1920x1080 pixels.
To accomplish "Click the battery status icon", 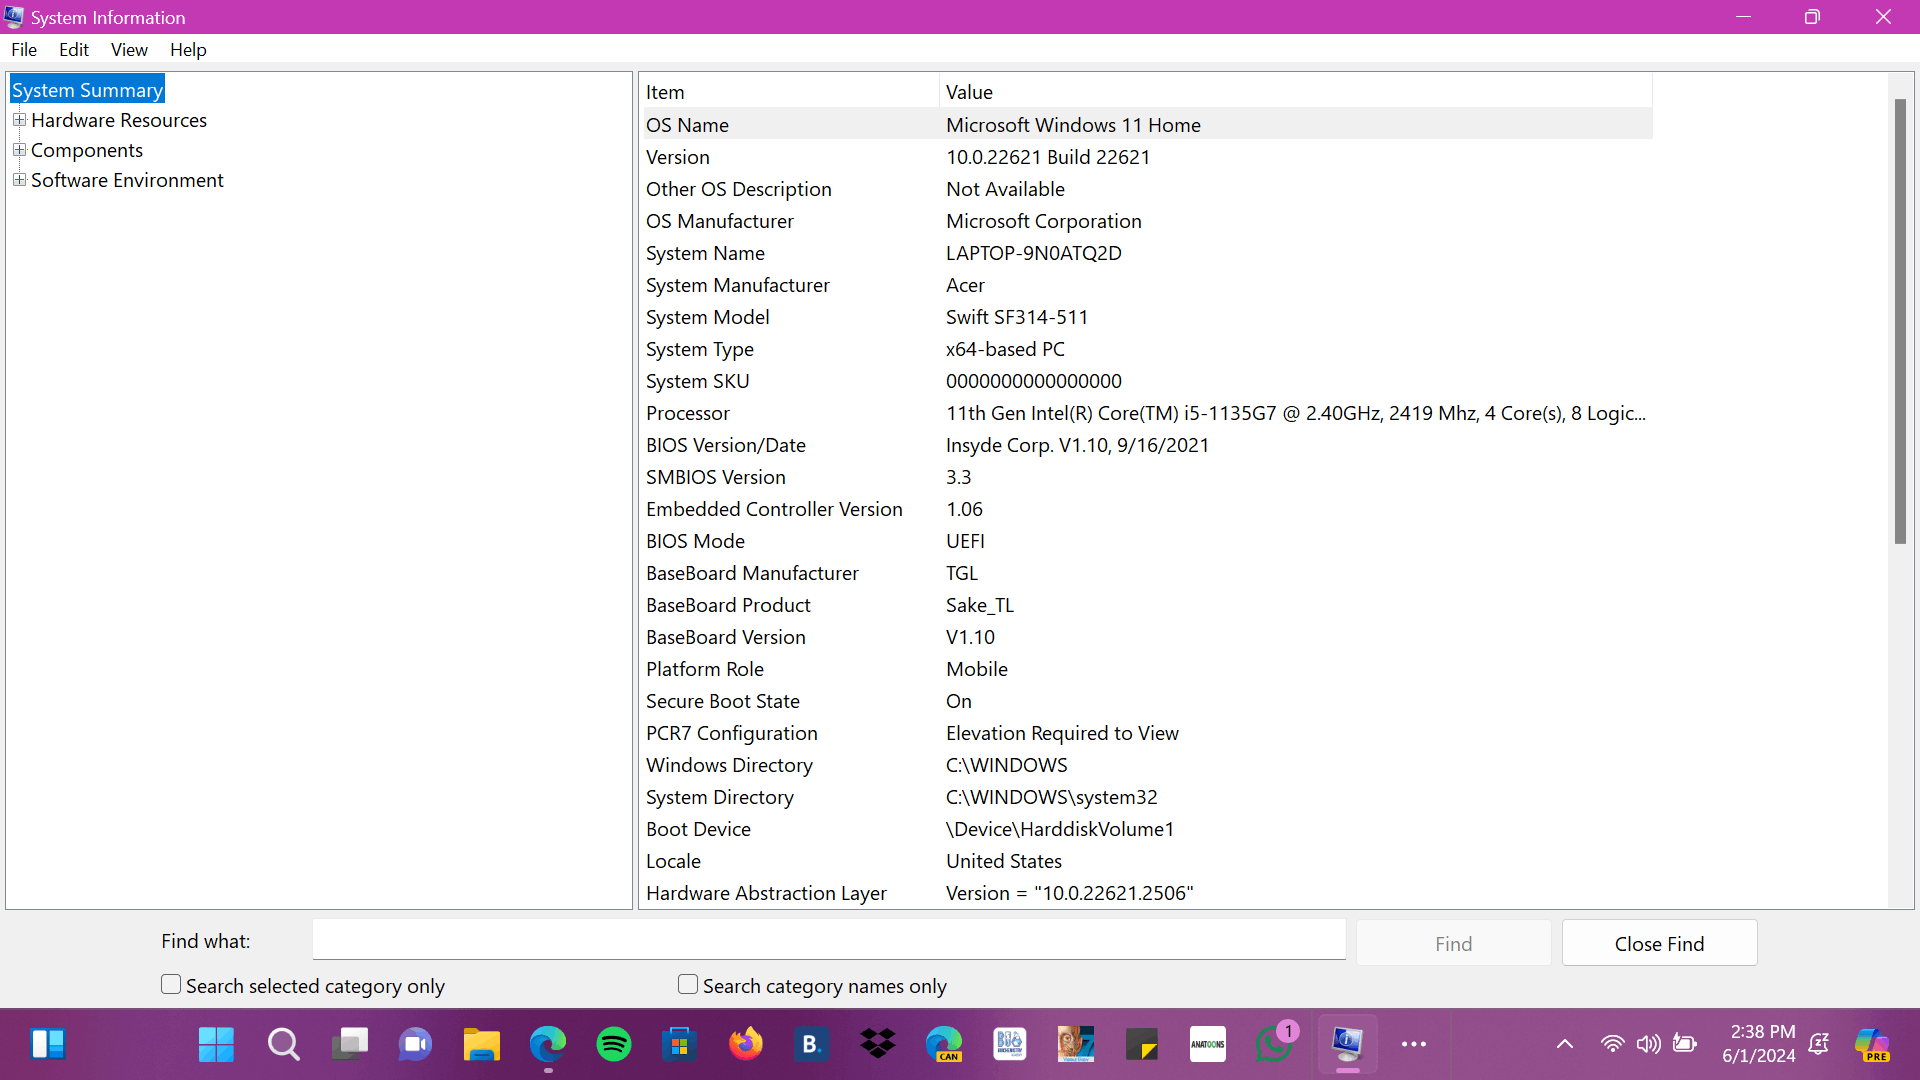I will pos(1685,1044).
